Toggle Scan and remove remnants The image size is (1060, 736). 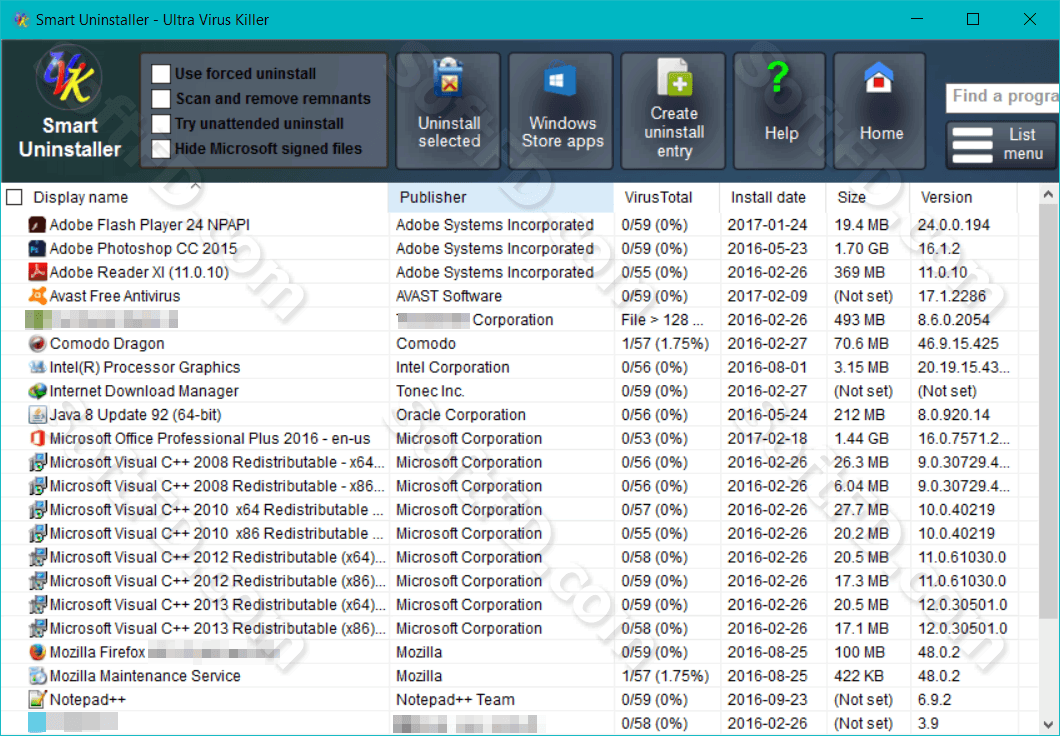click(x=161, y=99)
